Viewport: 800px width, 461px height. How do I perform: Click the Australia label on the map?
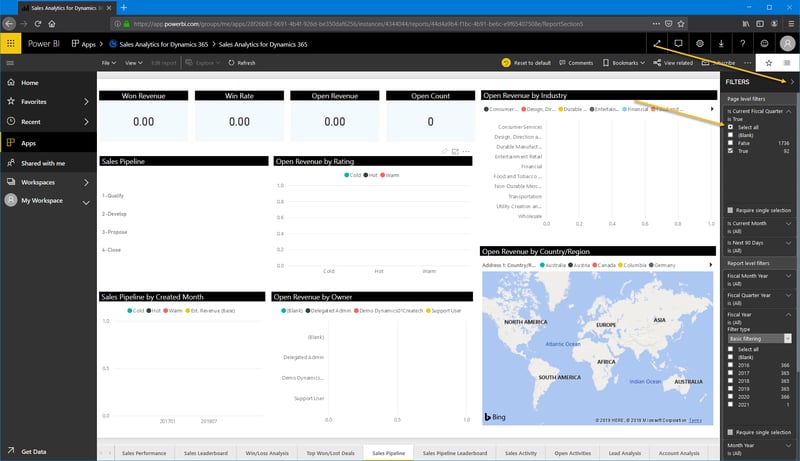click(688, 381)
